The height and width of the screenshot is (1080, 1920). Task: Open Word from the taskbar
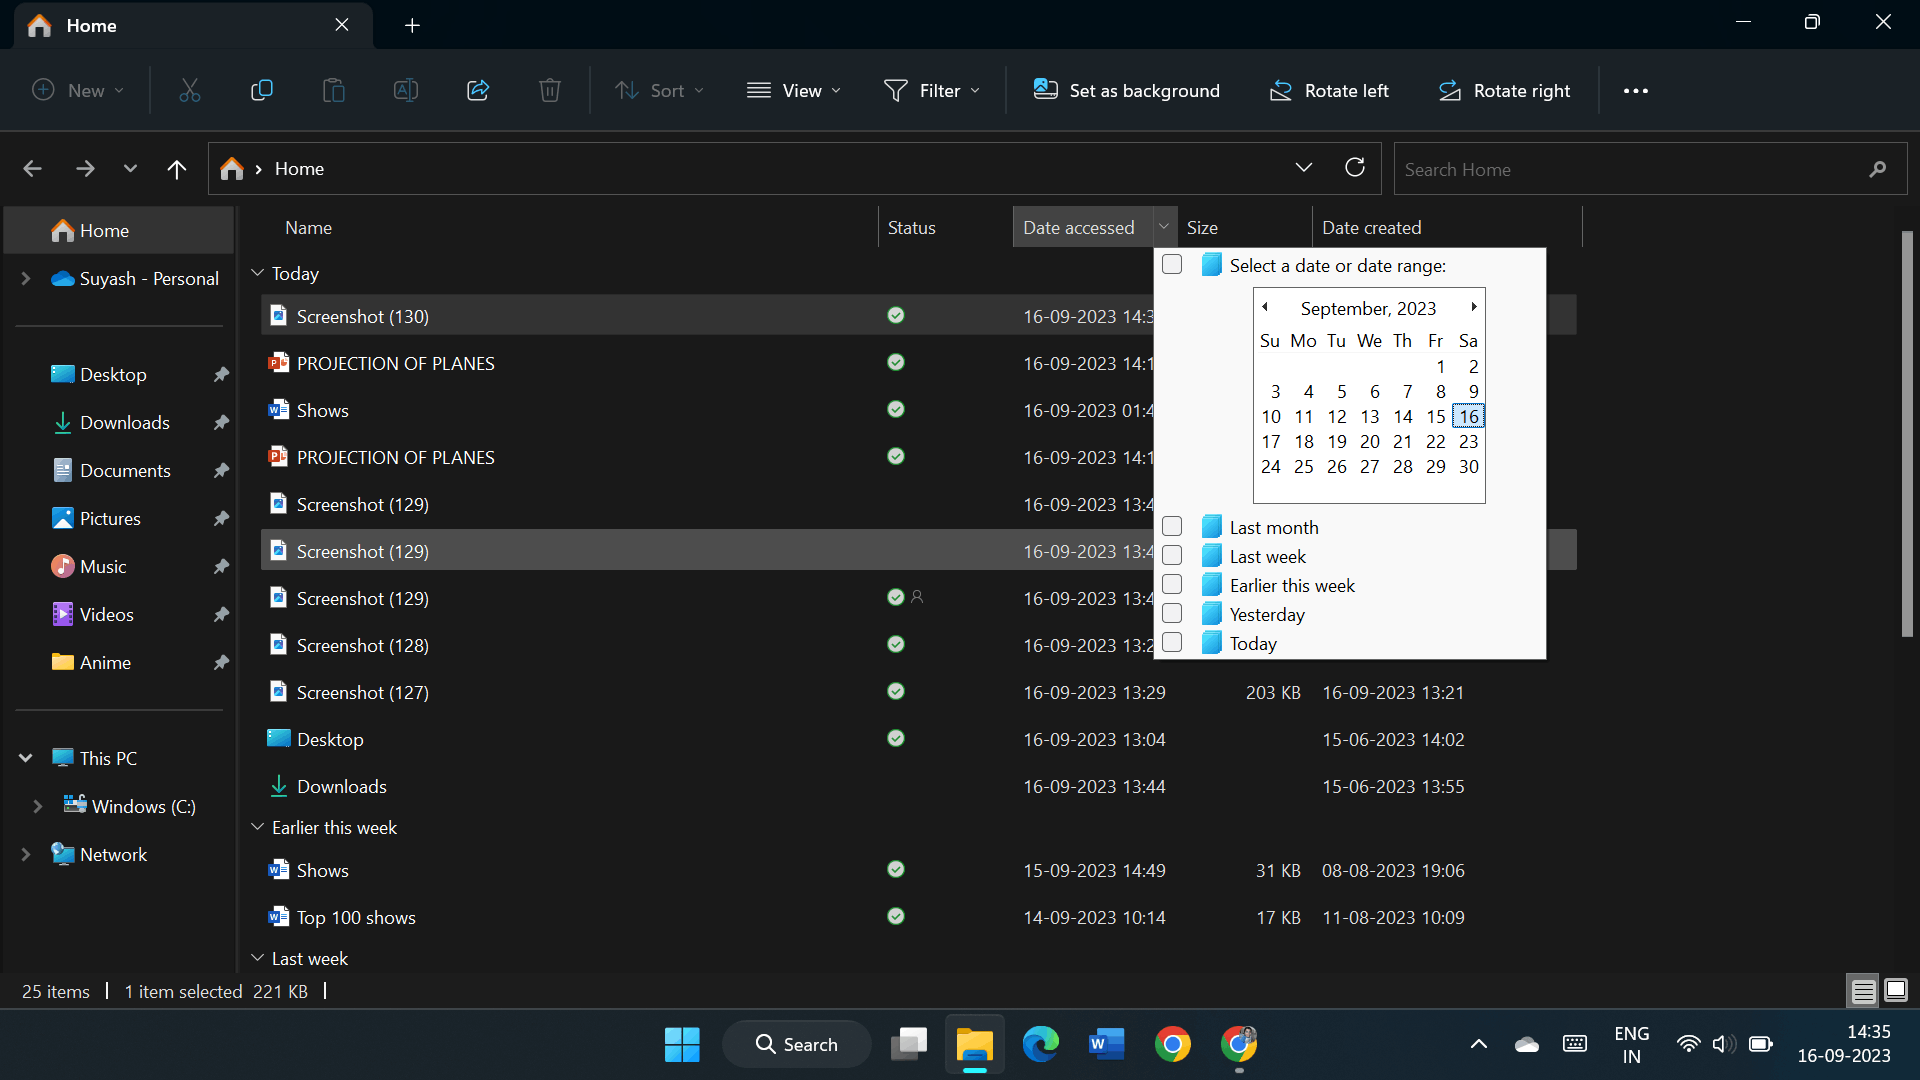pyautogui.click(x=1106, y=1044)
